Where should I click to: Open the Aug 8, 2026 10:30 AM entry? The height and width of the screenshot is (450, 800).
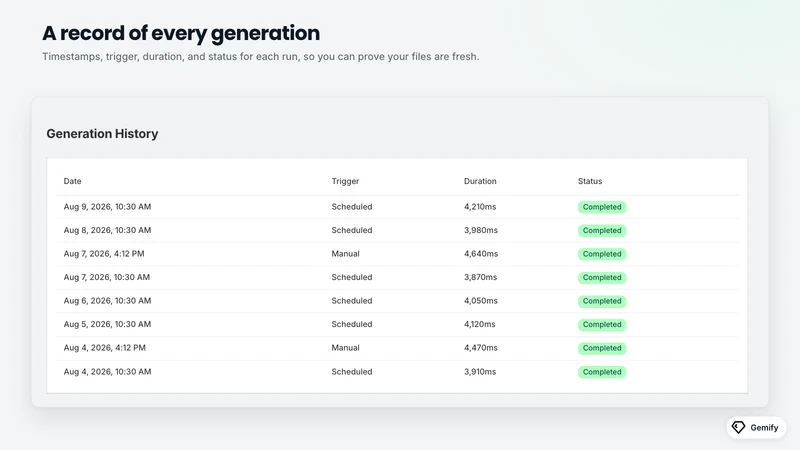pos(397,230)
